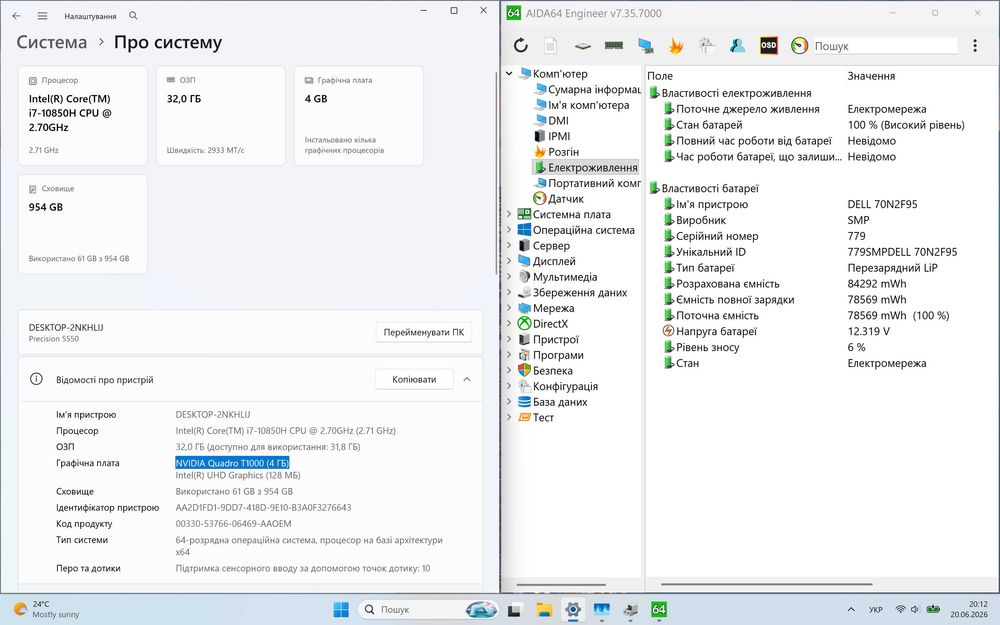
Task: Expand the Дисплей tree node
Action: 509,261
